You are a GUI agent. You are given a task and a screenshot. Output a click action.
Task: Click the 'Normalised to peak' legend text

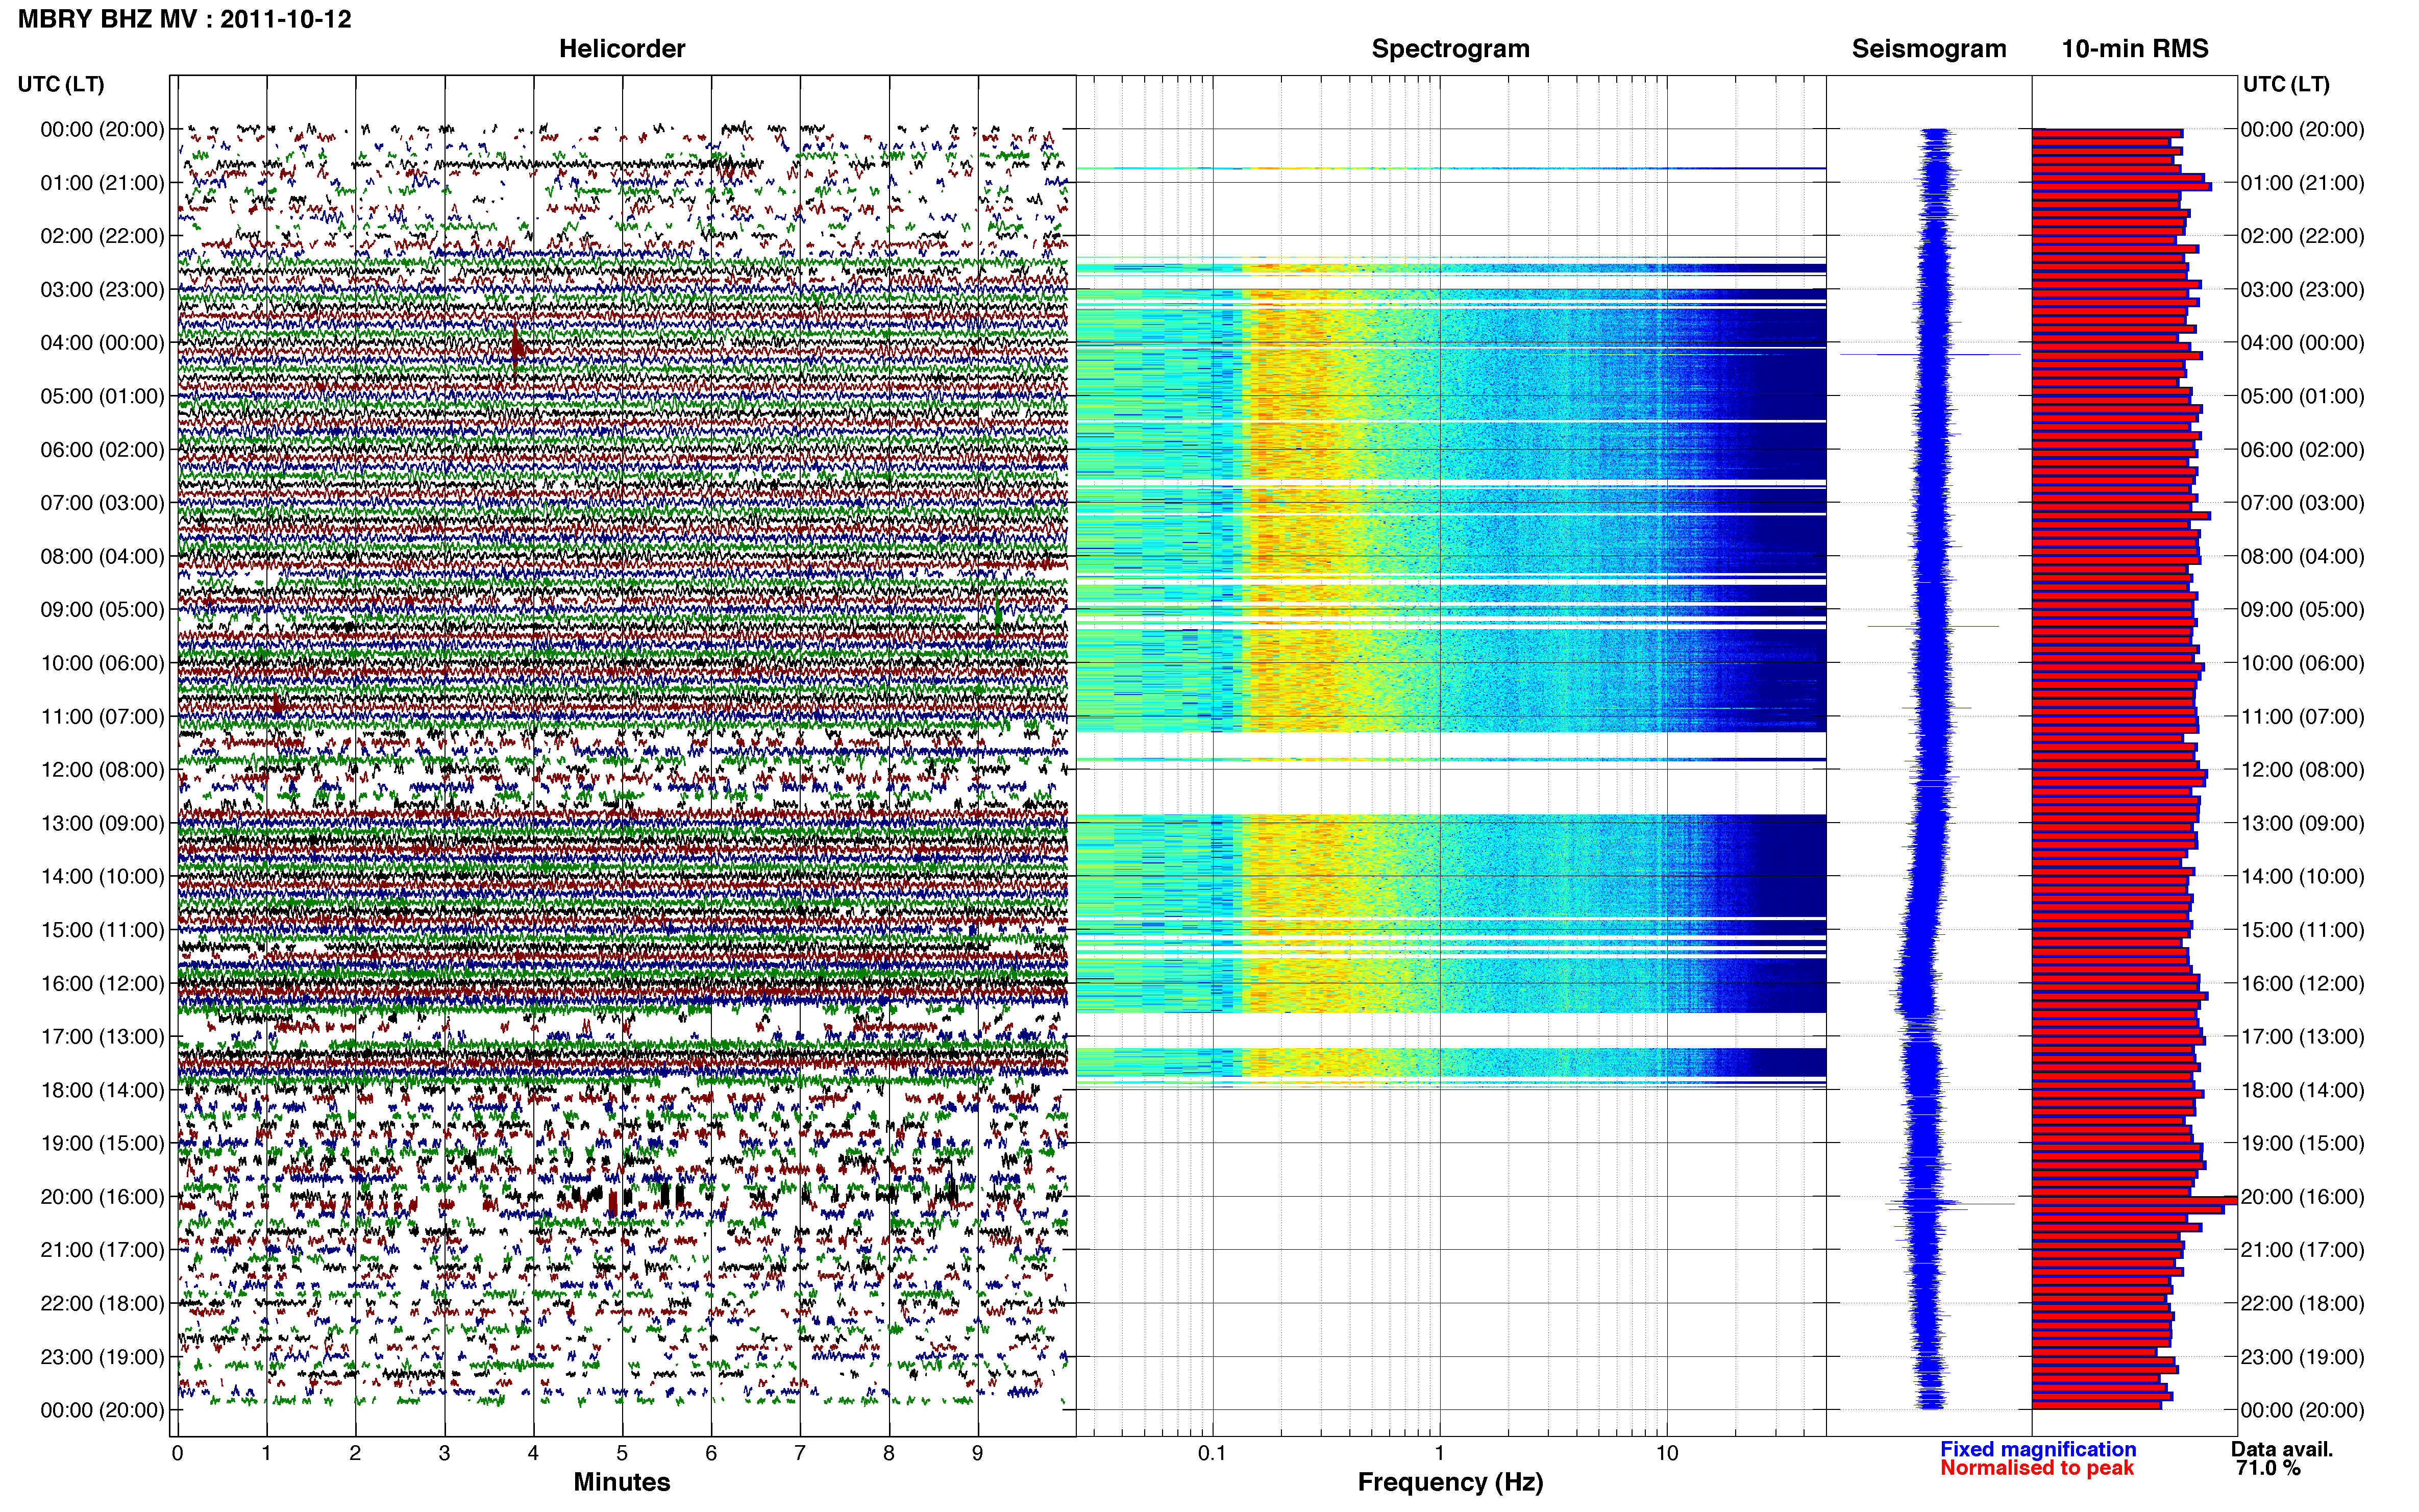coord(2037,1468)
